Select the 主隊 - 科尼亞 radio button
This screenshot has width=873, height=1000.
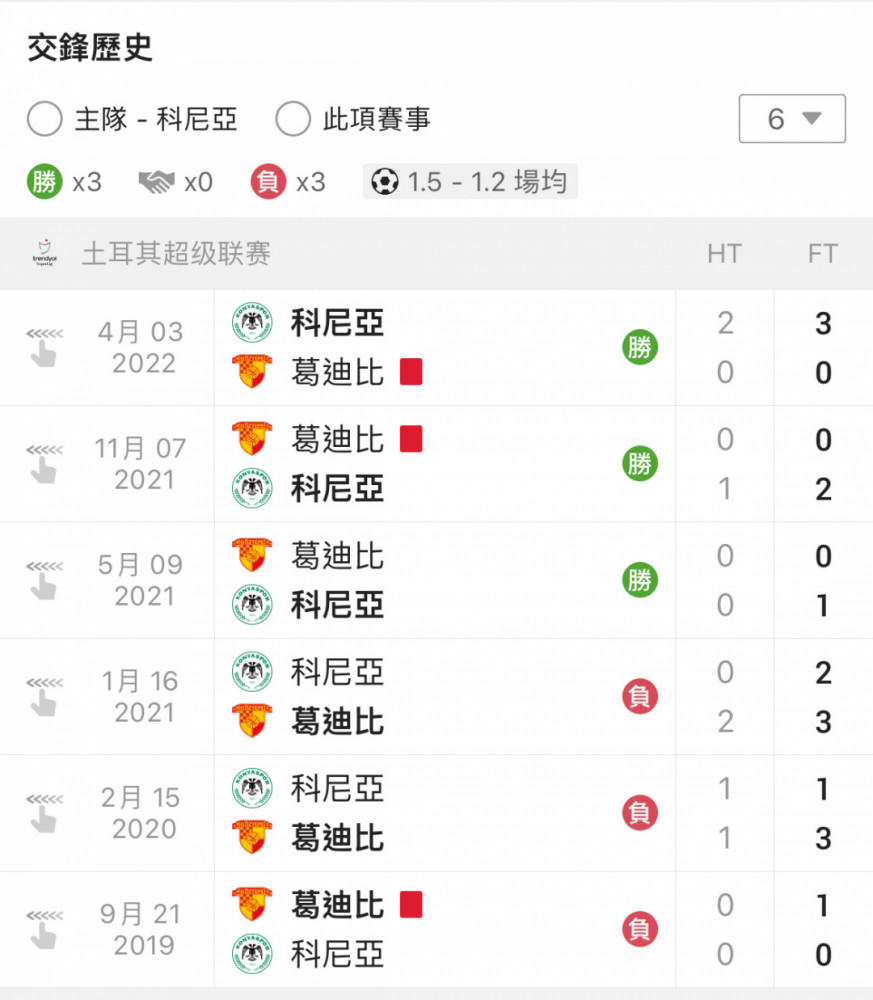click(x=45, y=119)
